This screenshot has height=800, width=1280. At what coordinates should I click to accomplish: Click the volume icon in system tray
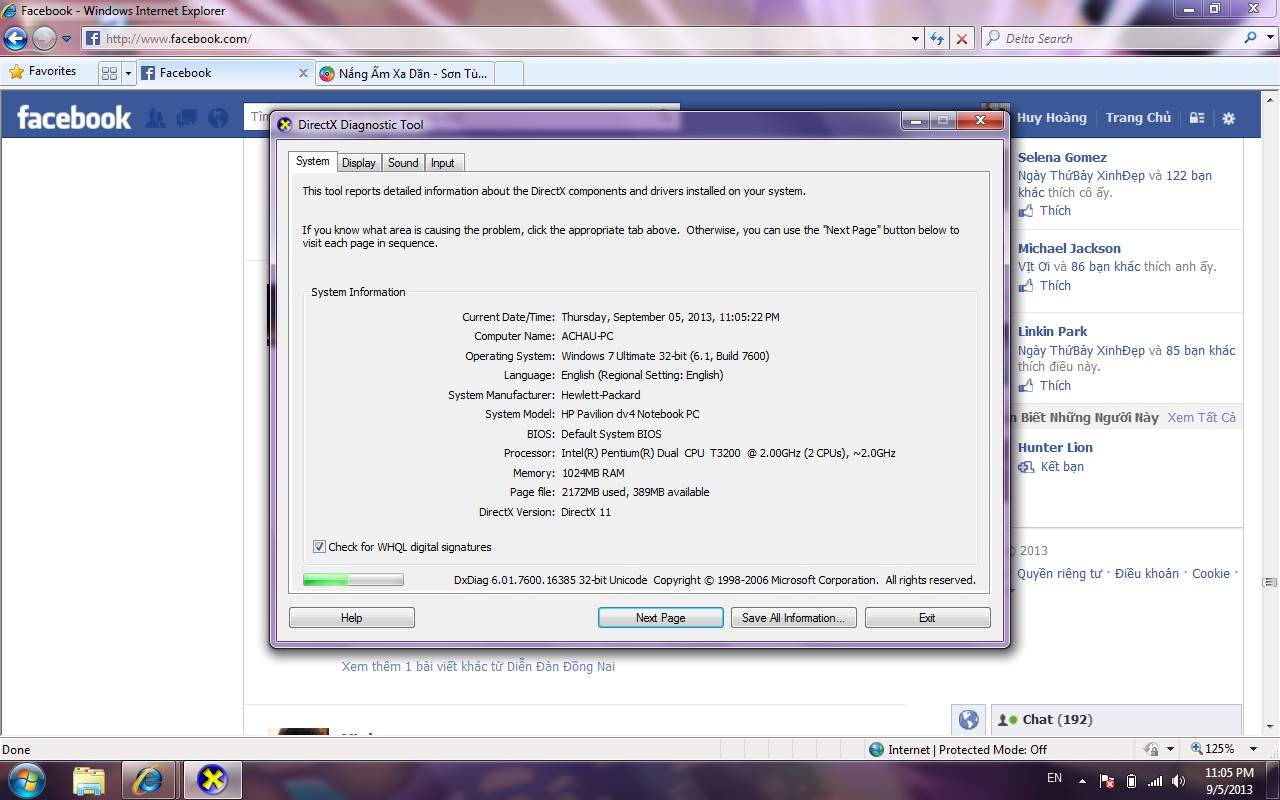click(1178, 781)
